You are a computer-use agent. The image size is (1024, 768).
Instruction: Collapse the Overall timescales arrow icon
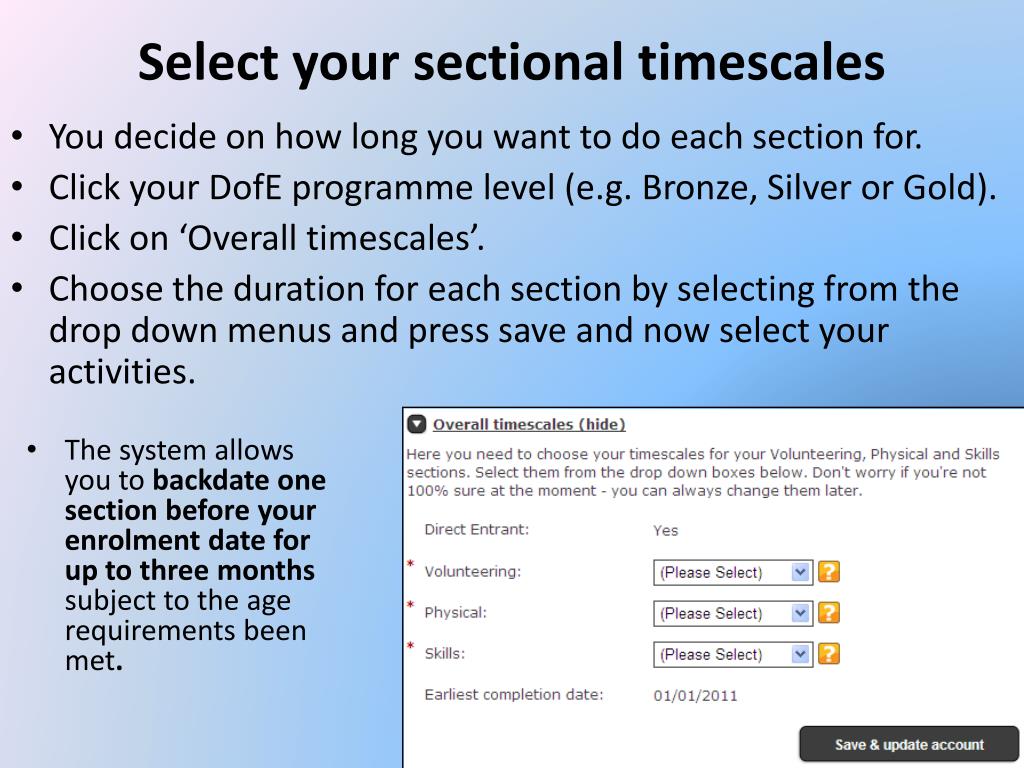(x=417, y=424)
